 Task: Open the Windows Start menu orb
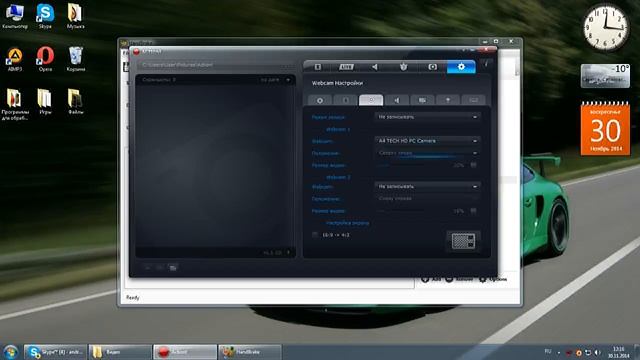point(11,352)
